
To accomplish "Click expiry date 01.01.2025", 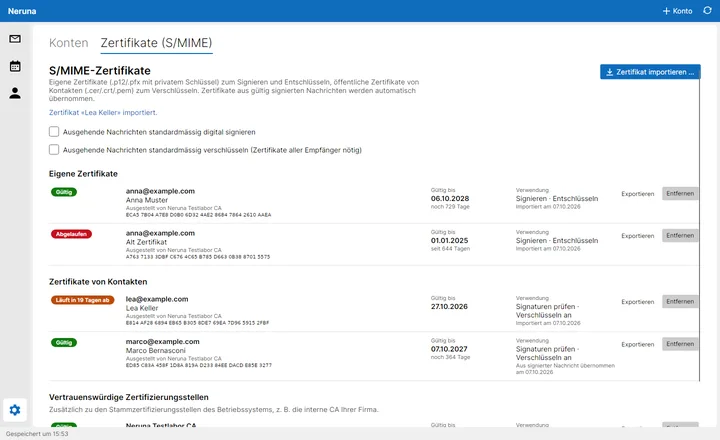I will (x=450, y=241).
